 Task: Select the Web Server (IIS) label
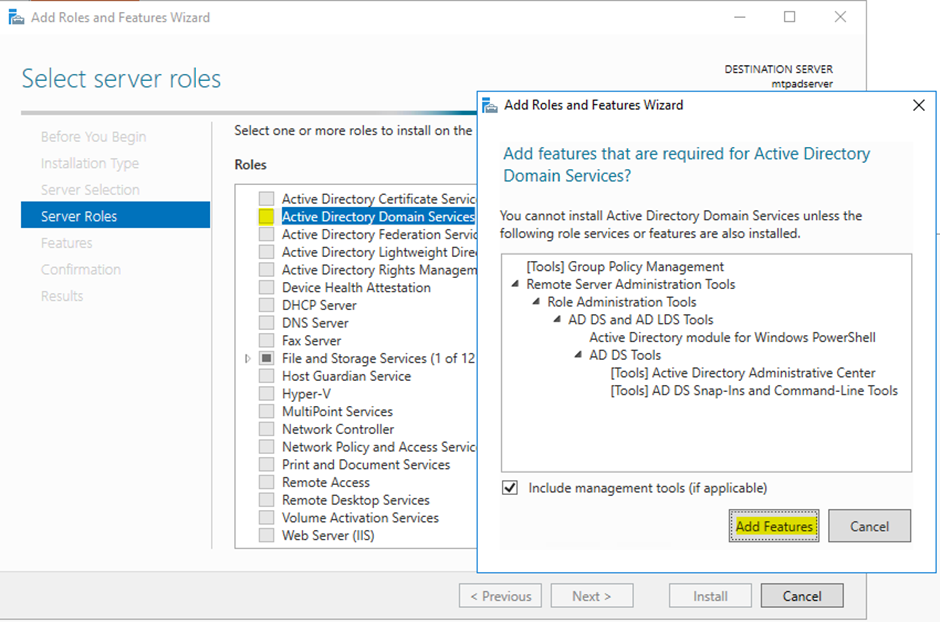[x=328, y=535]
